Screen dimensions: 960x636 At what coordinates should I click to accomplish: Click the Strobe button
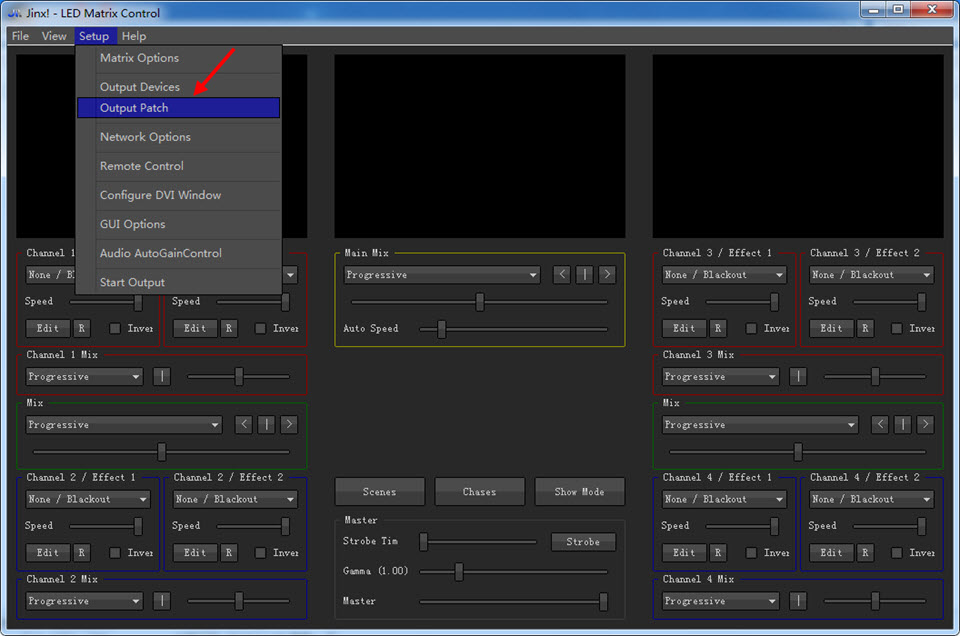point(583,542)
